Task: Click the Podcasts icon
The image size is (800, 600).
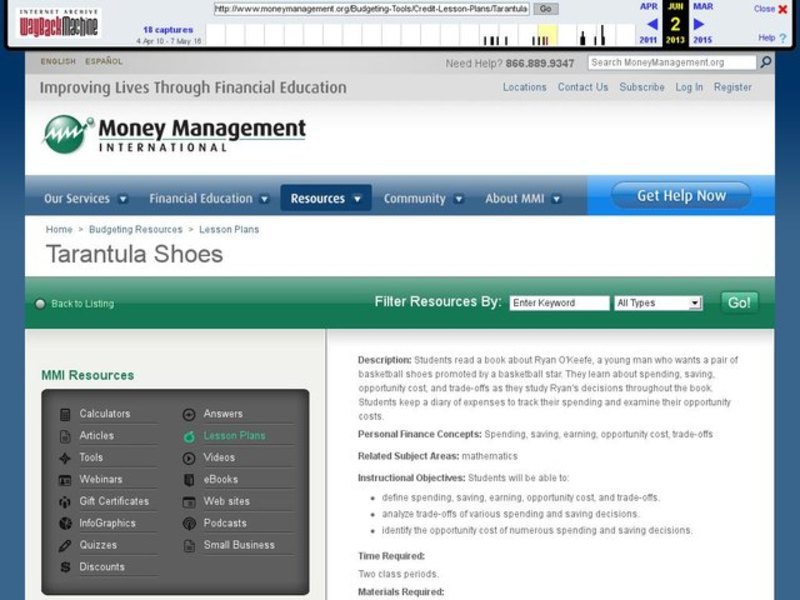Action: [189, 523]
